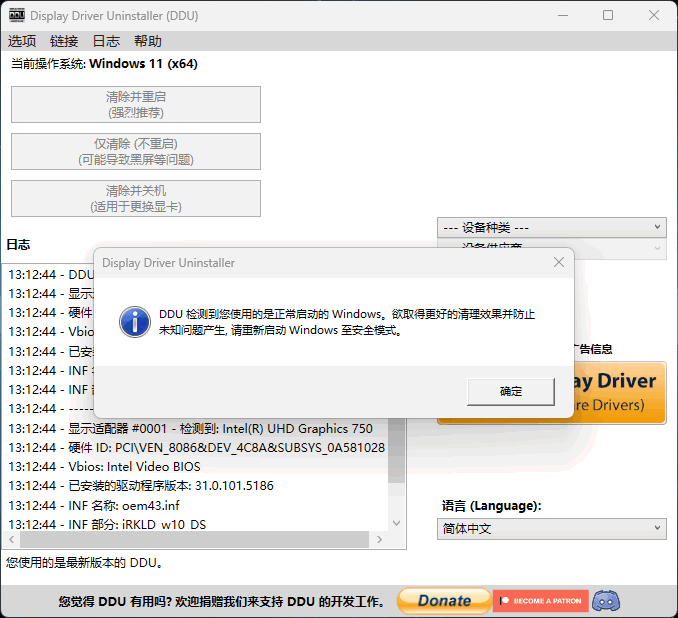This screenshot has width=678, height=618.
Task: Click the log horizontal scroll left arrow
Action: click(12, 539)
